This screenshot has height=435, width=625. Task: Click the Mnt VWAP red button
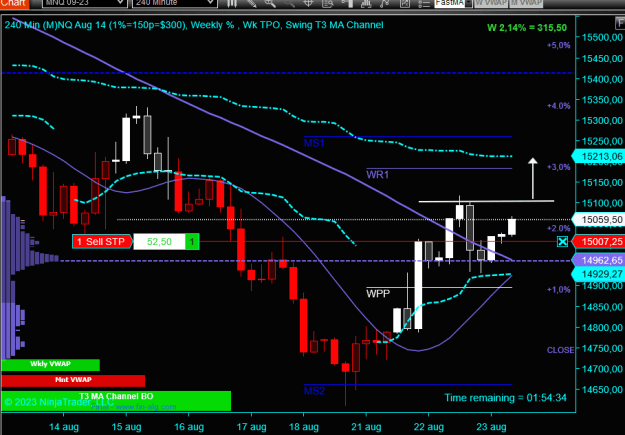point(73,380)
